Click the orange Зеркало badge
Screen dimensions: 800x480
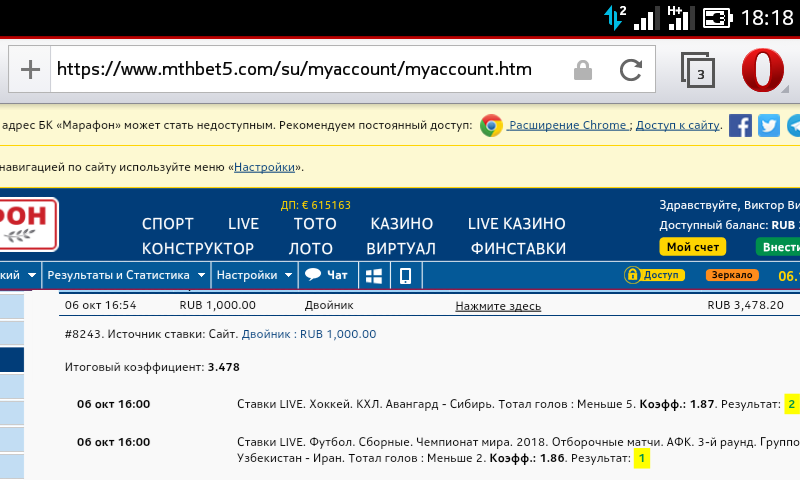732,275
